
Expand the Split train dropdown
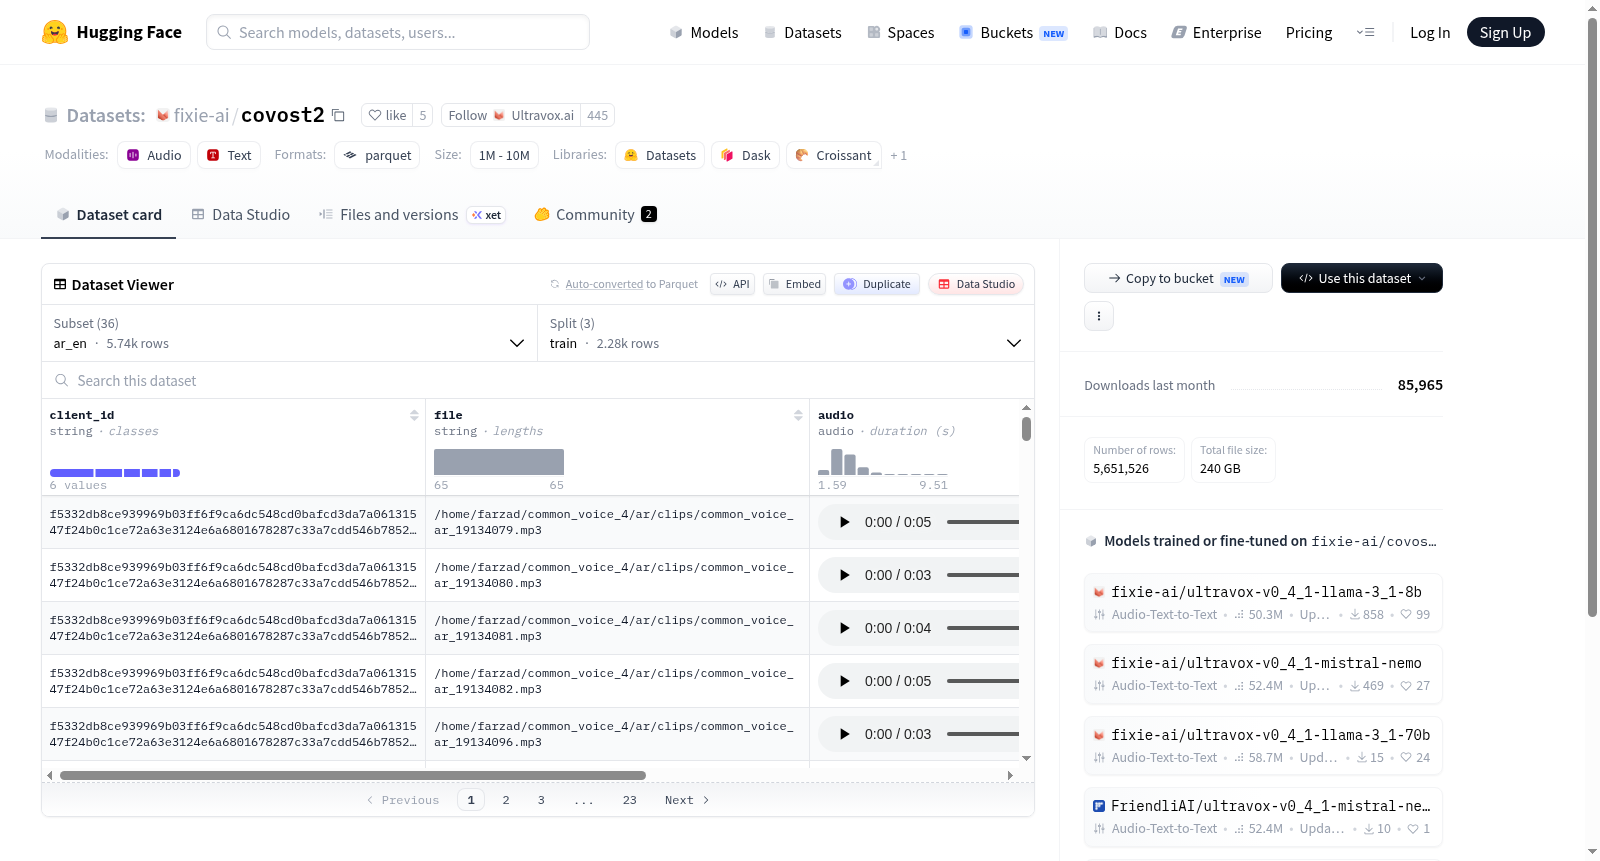pyautogui.click(x=785, y=333)
